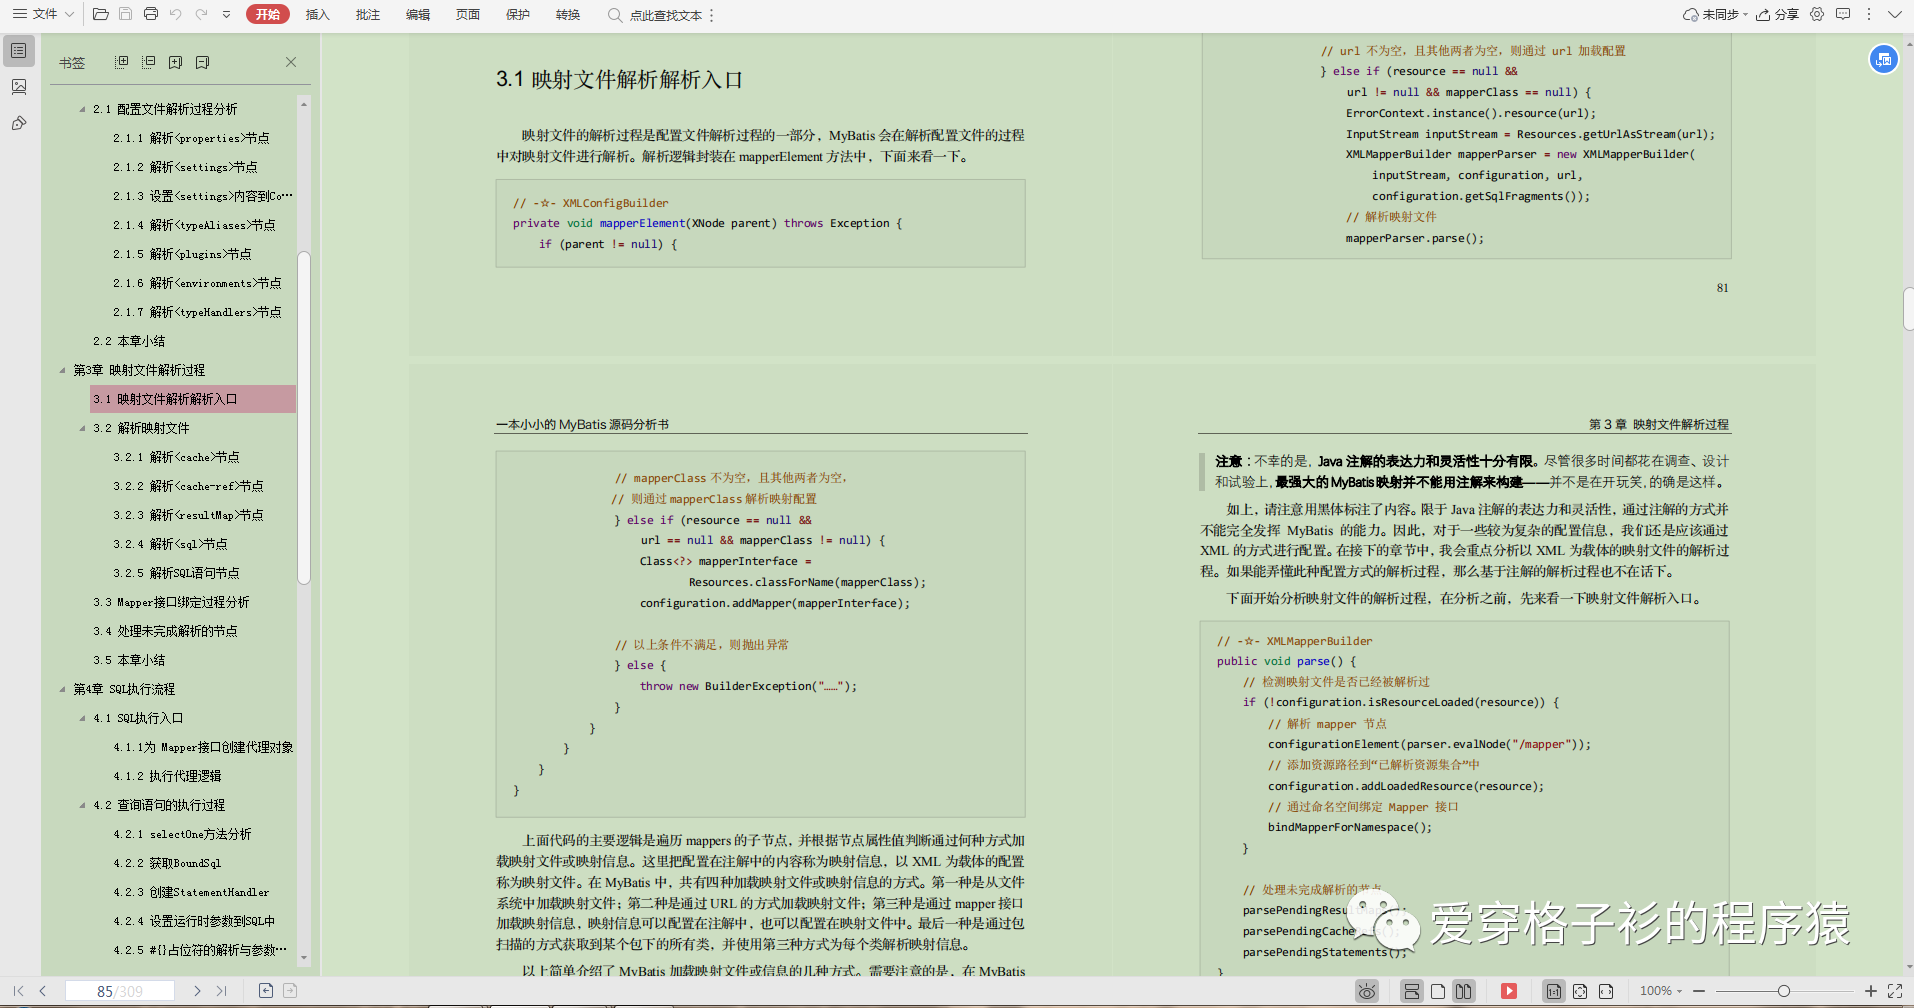1914x1008 pixels.
Task: Redo the last action
Action: point(201,14)
